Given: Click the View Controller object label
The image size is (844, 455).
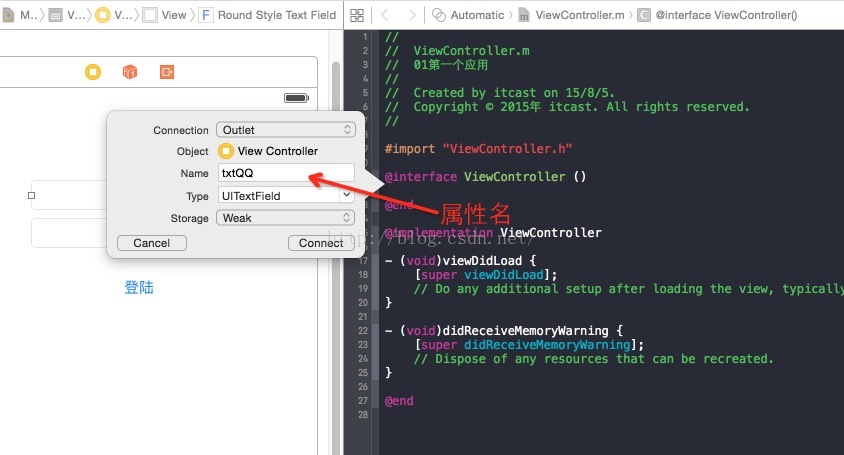Looking at the screenshot, I should coord(278,151).
